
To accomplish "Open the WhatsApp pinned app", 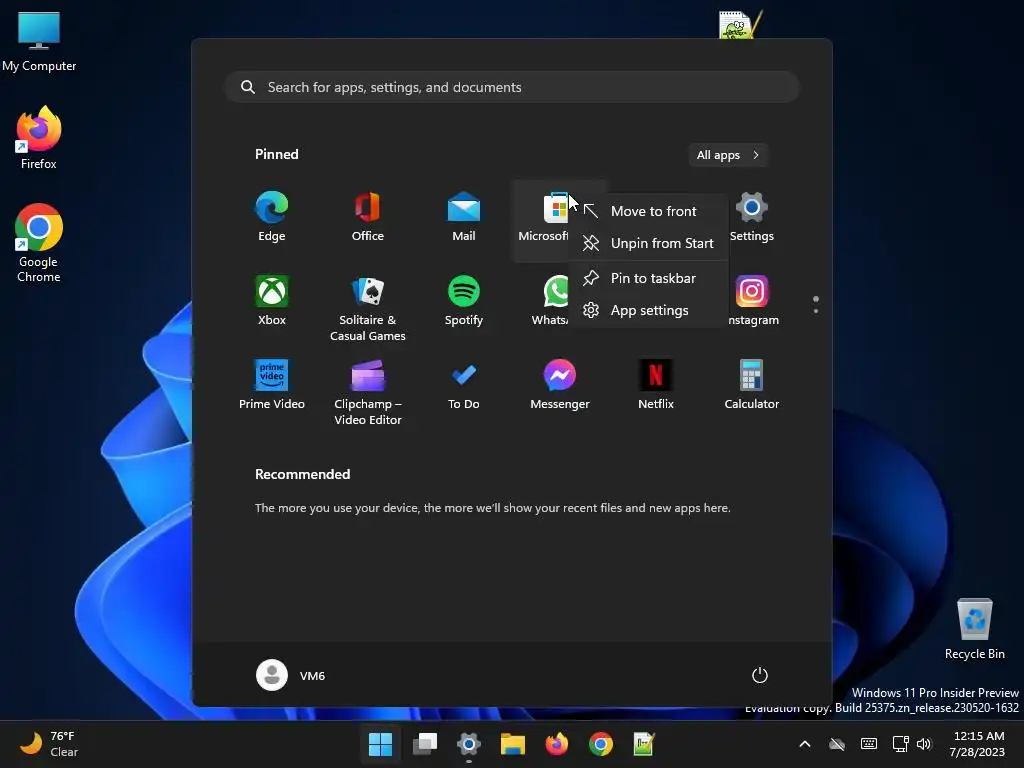I will click(x=550, y=301).
